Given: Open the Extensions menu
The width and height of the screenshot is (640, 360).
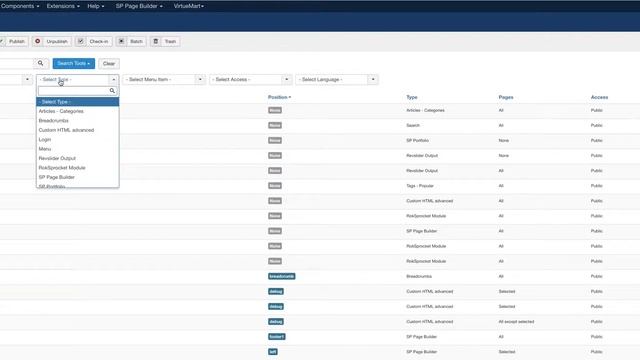Looking at the screenshot, I should [x=63, y=6].
